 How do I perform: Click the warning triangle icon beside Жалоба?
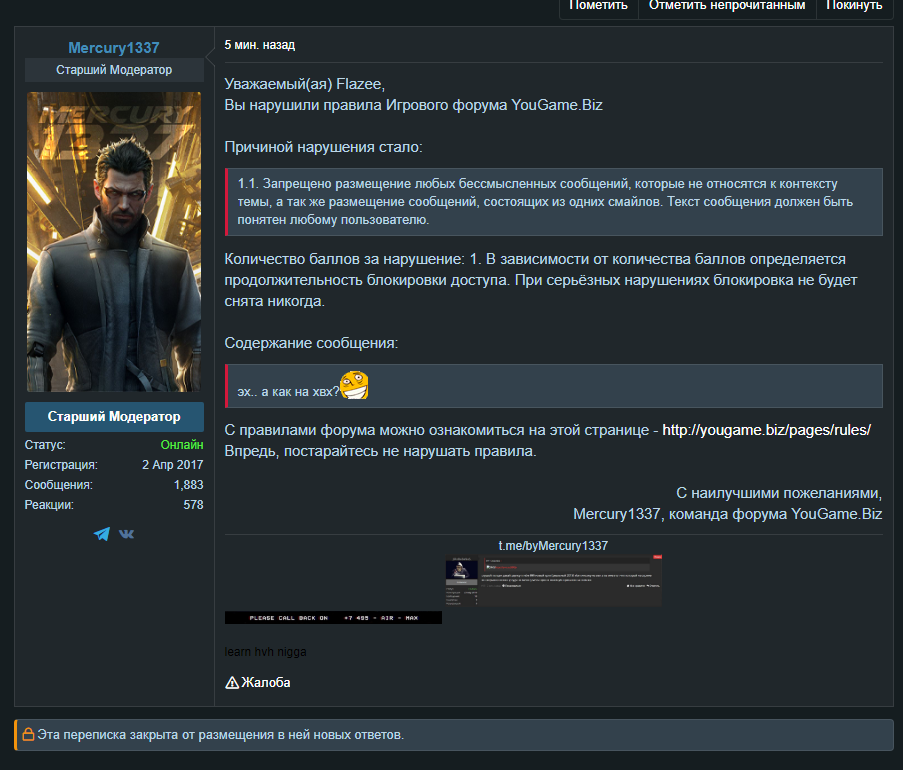pos(232,683)
